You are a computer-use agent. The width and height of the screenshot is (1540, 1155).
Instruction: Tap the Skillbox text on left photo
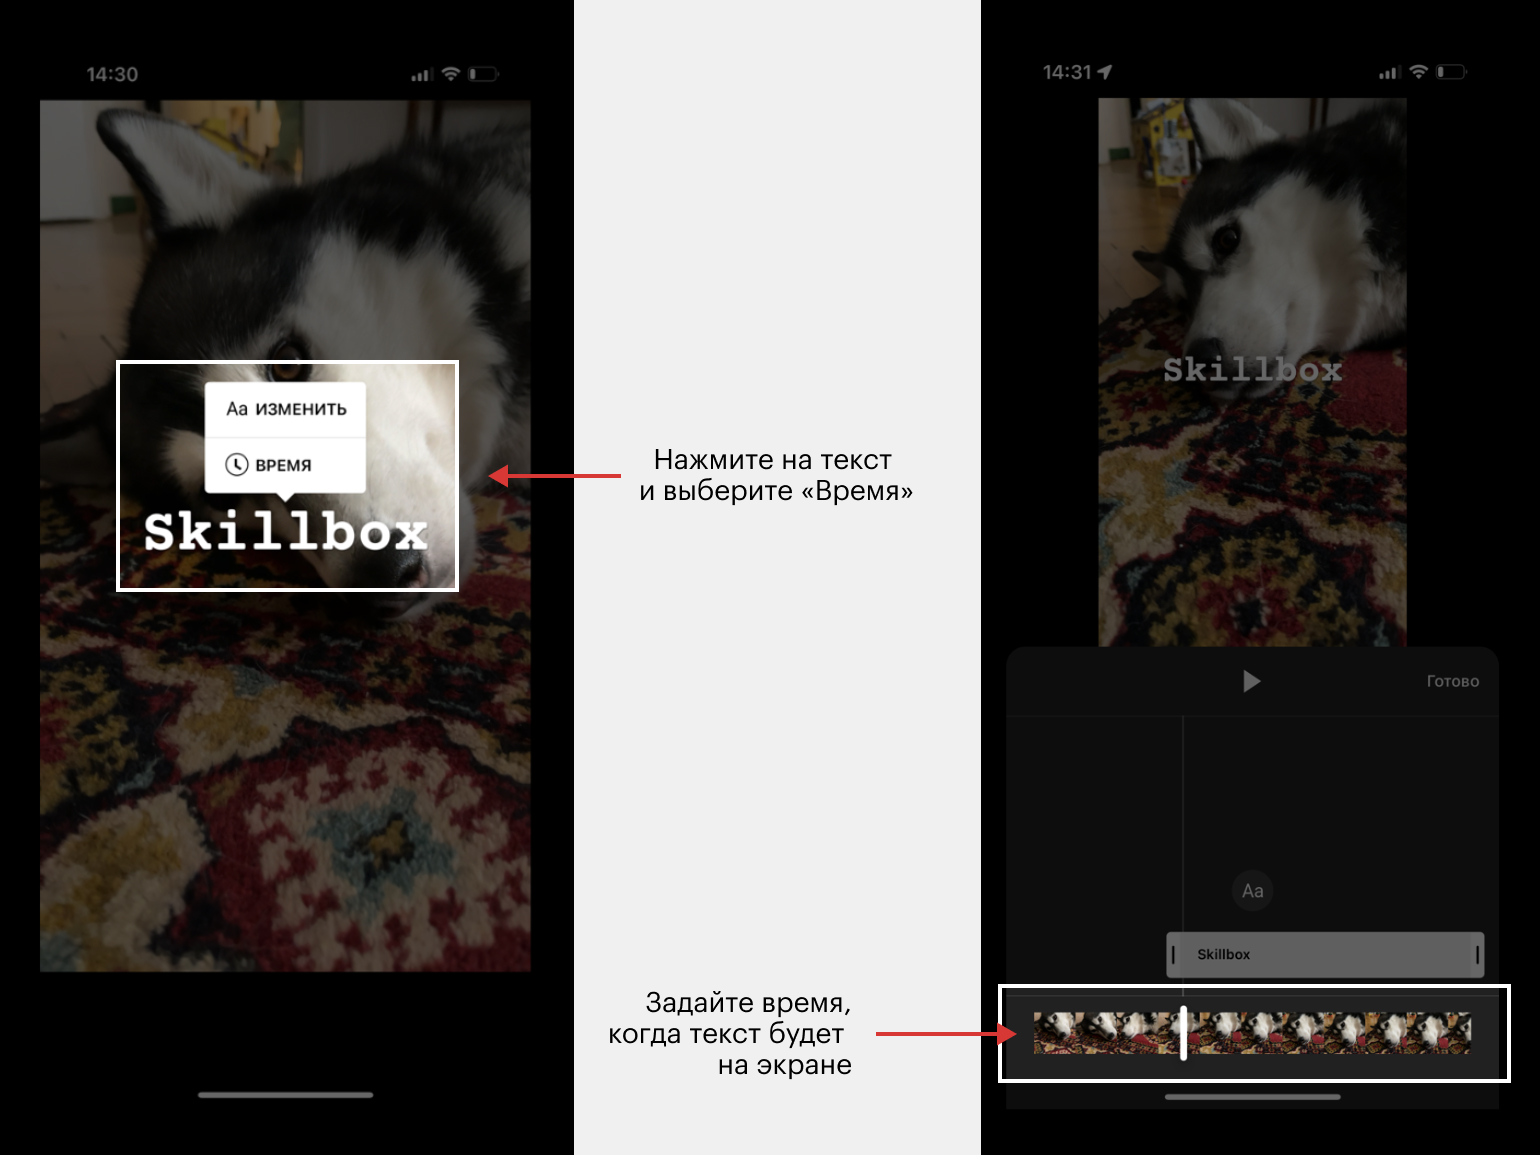tap(286, 532)
